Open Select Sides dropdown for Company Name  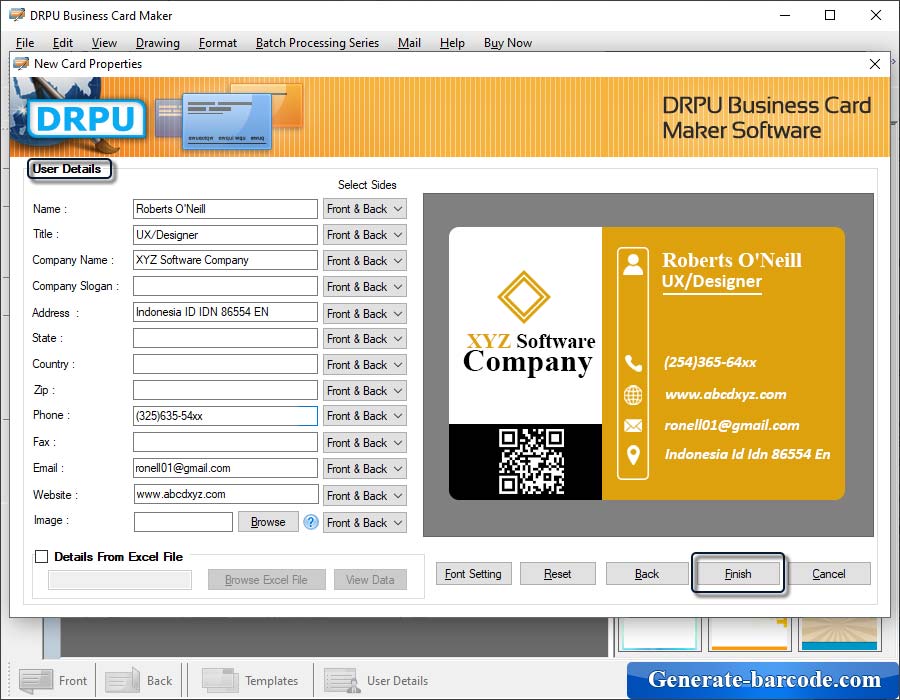pos(365,260)
